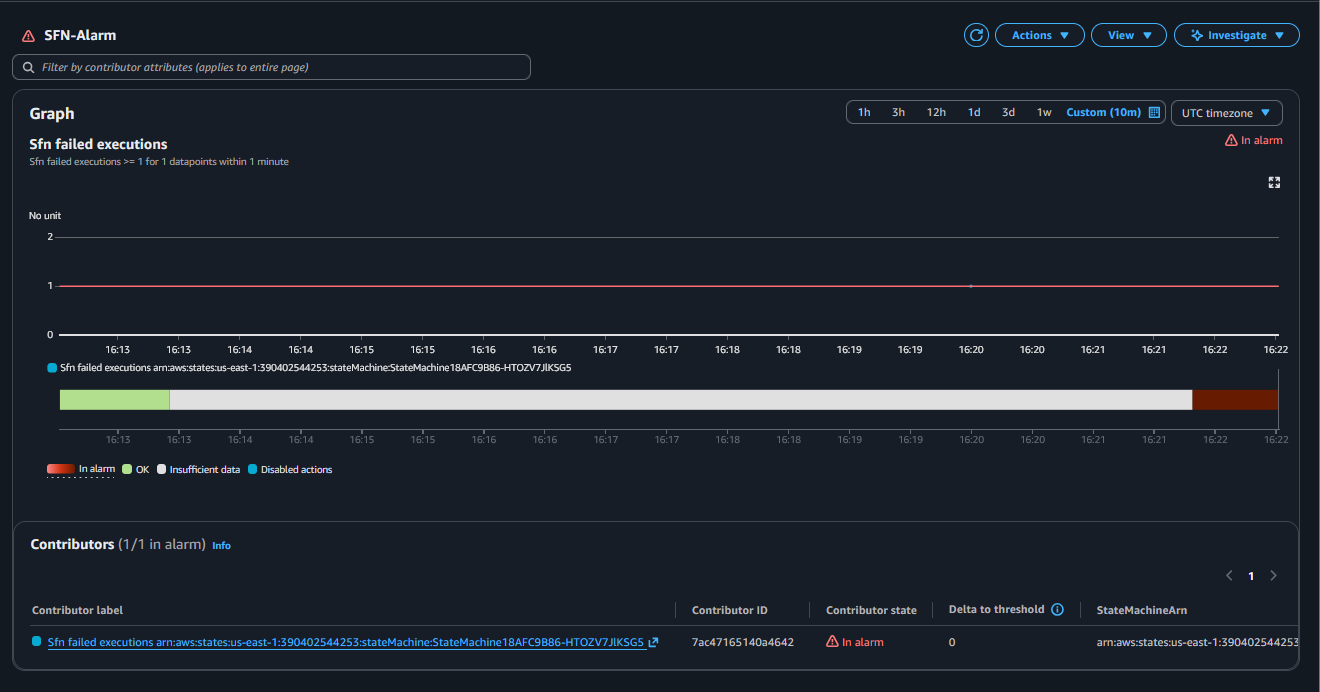Click the contributor attributes filter field
The image size is (1320, 692).
click(270, 66)
